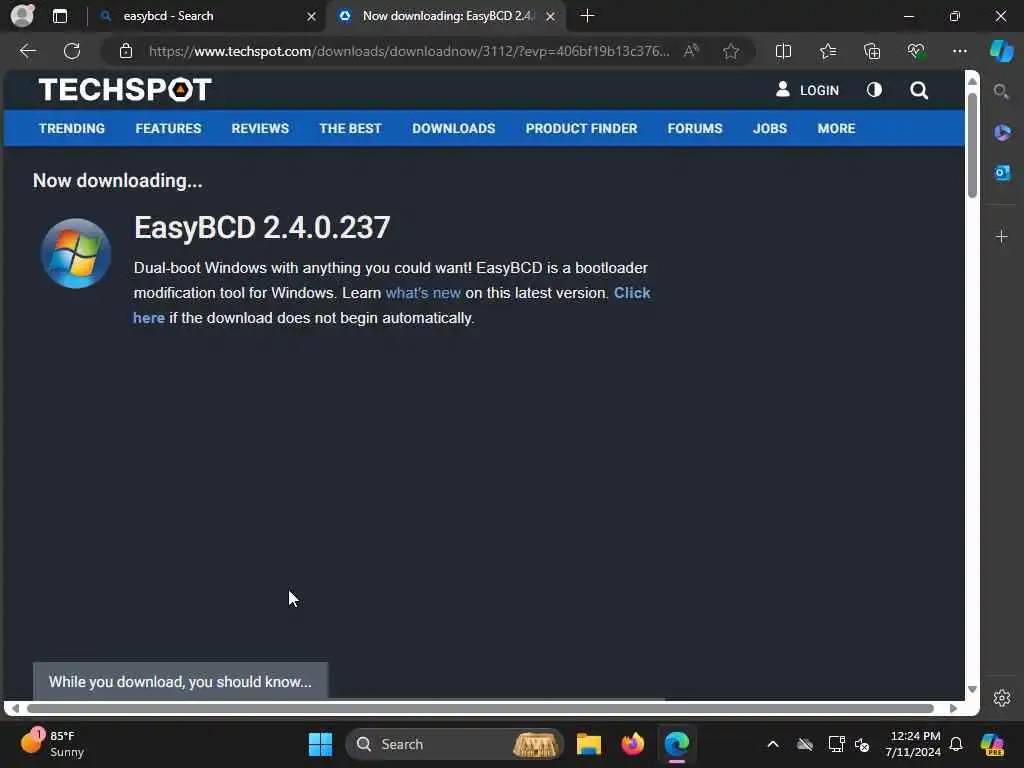
Task: Open Copilot preview in taskbar
Action: [992, 744]
